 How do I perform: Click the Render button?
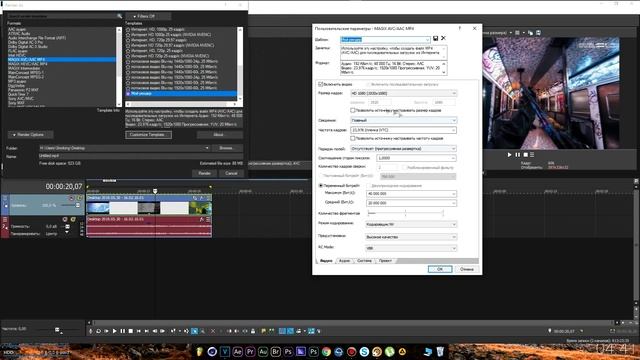204,173
